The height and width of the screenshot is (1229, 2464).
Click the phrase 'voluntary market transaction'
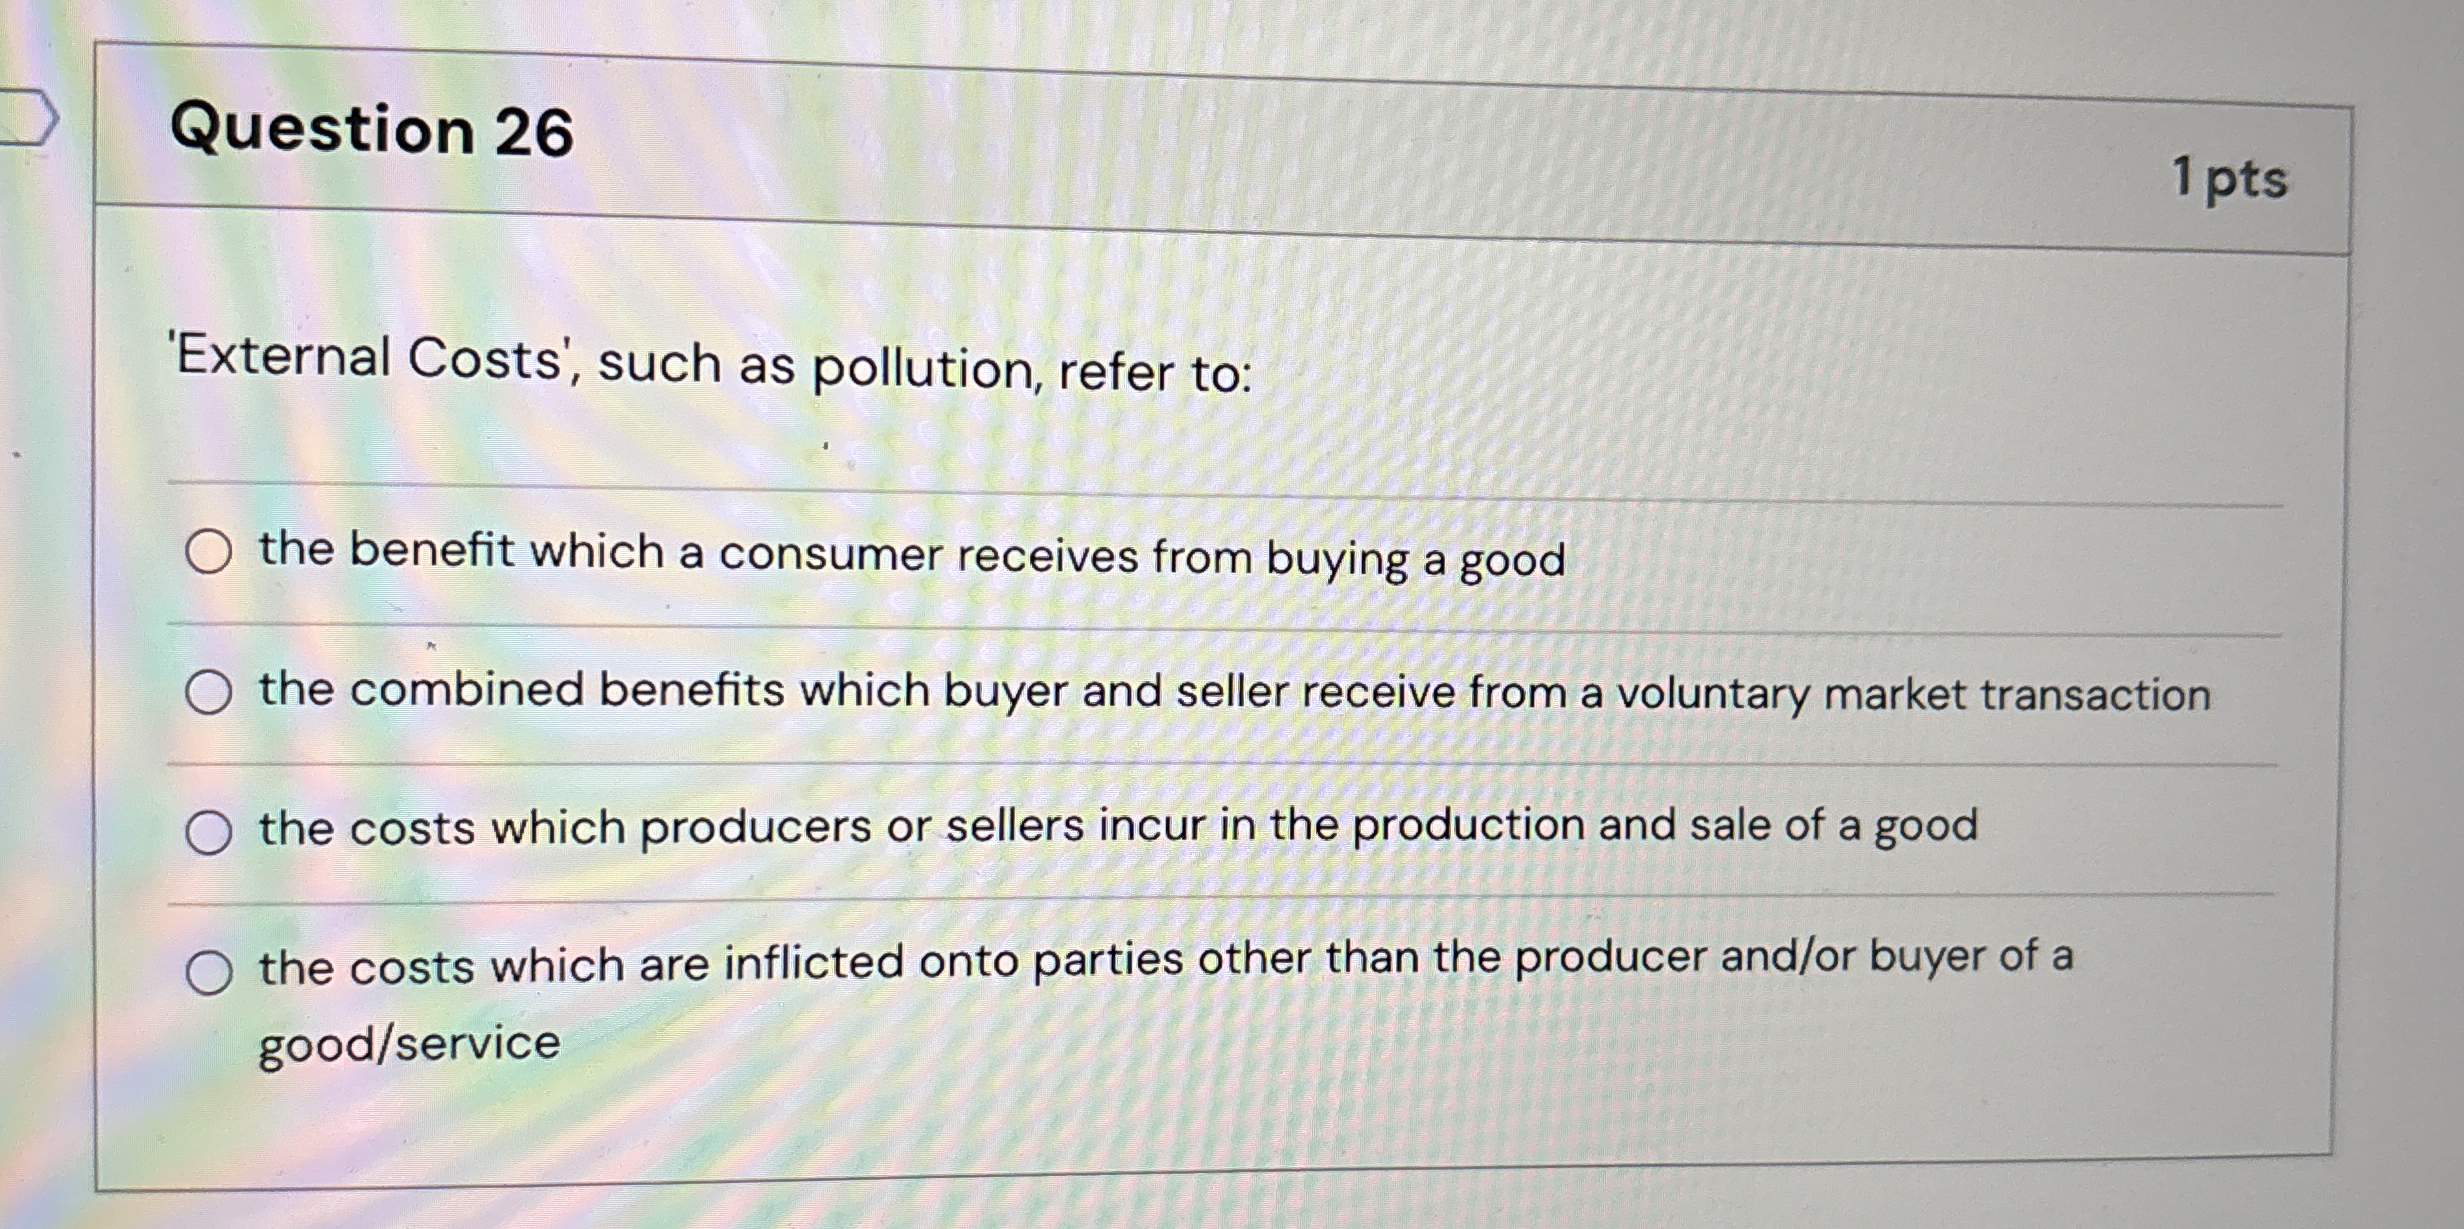click(1913, 694)
